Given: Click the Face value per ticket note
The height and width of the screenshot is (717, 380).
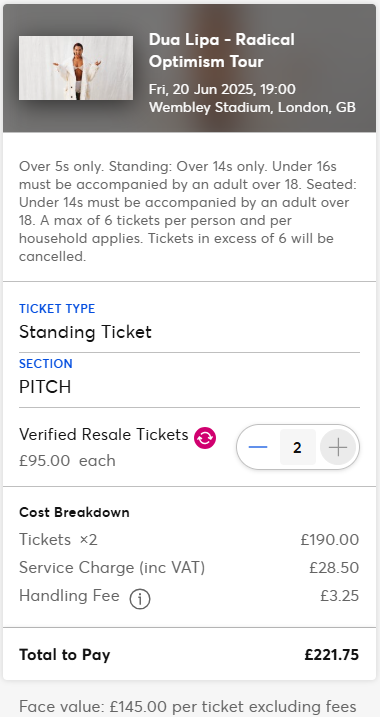Looking at the screenshot, I should point(187,707).
